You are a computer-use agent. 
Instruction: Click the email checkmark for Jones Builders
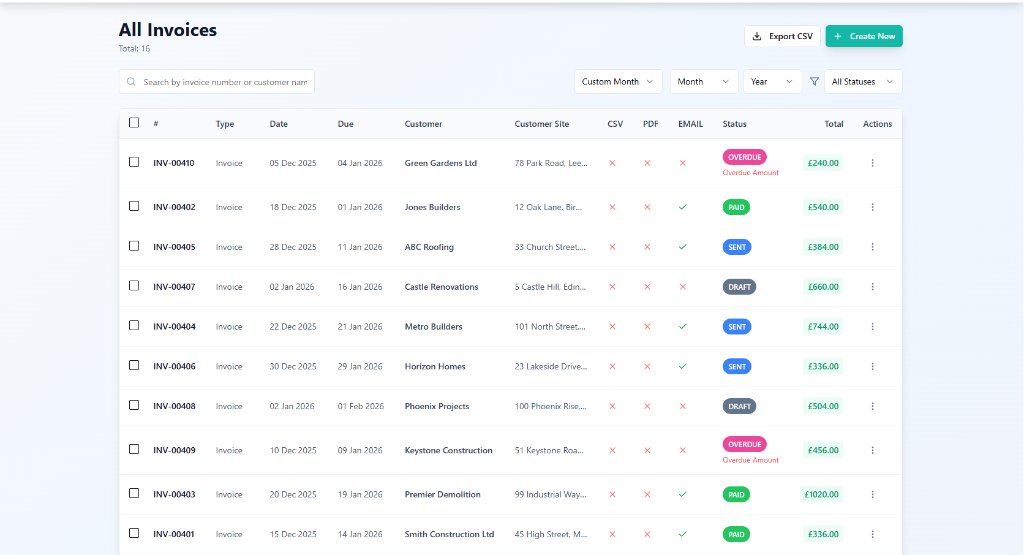pos(682,207)
